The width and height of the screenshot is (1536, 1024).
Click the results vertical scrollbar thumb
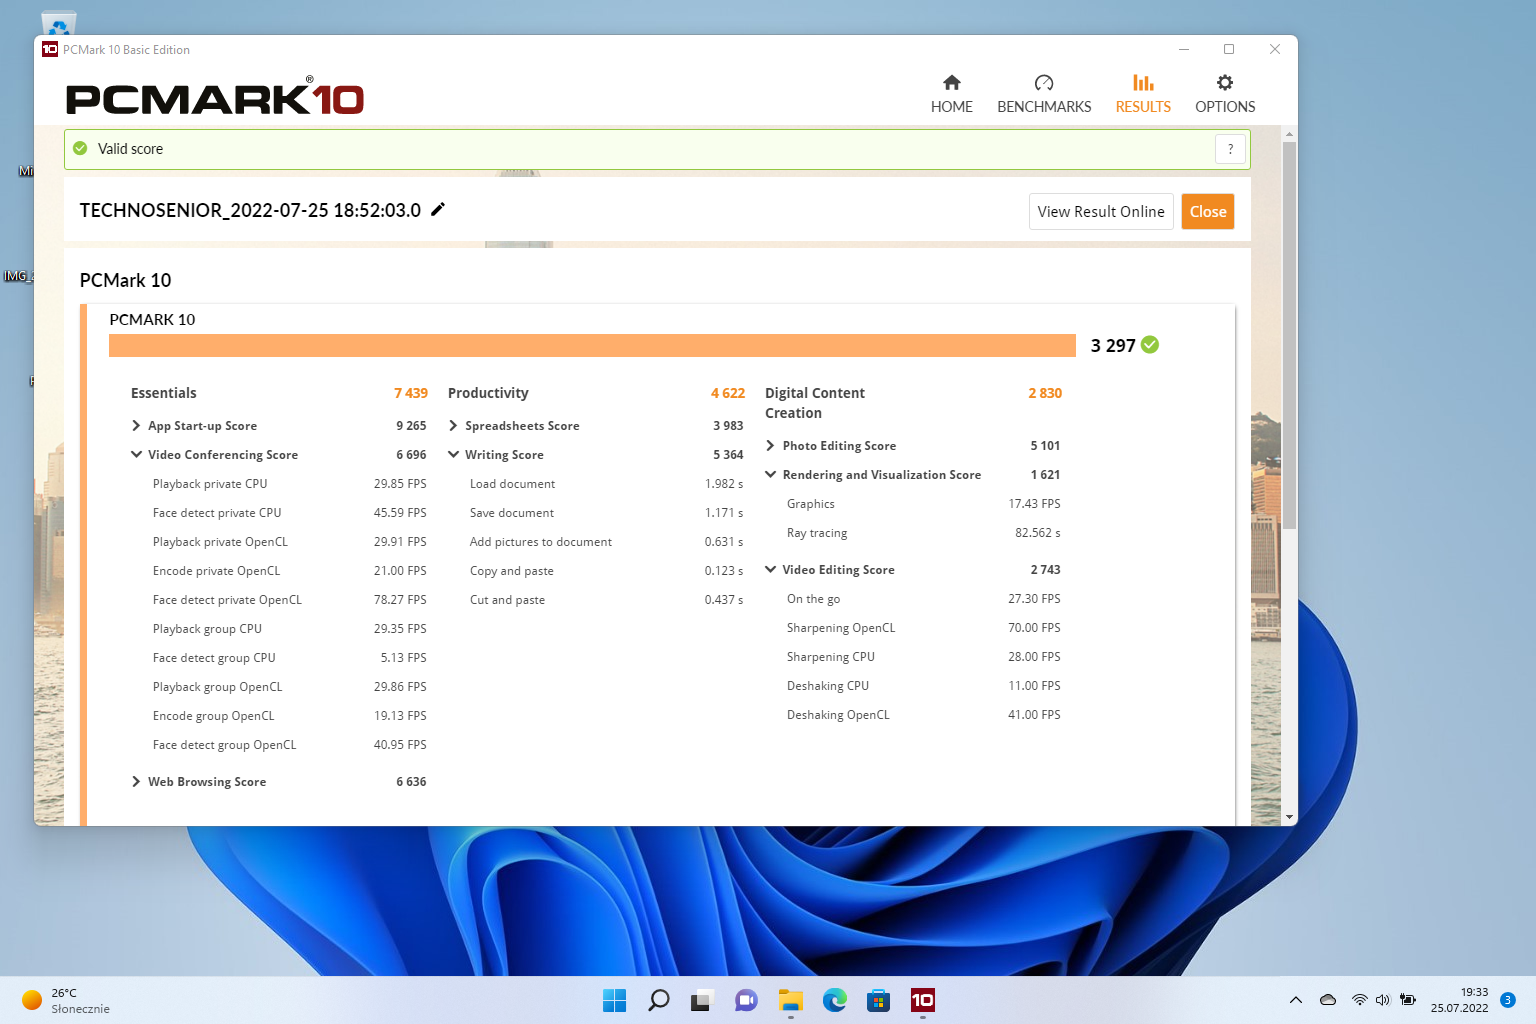1290,335
